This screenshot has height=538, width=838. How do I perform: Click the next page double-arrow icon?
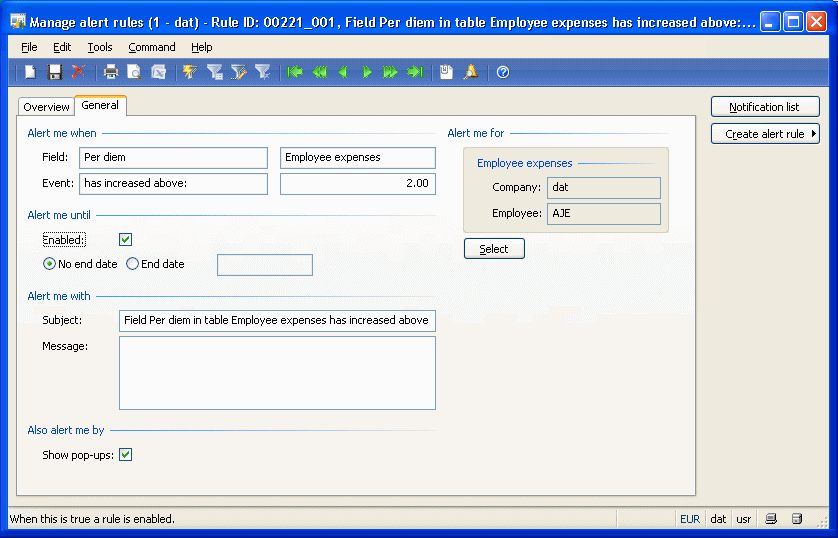390,72
